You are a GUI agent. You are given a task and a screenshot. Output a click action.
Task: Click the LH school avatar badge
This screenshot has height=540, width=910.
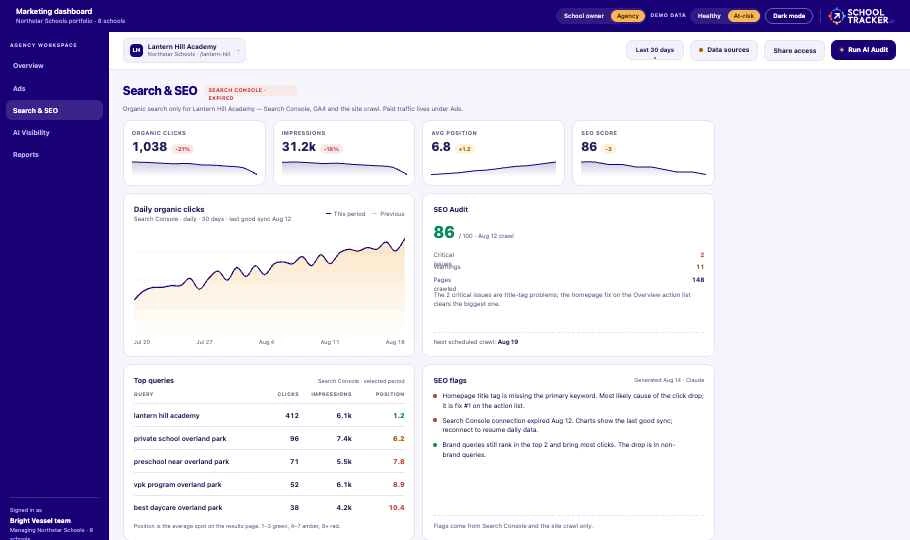(136, 51)
